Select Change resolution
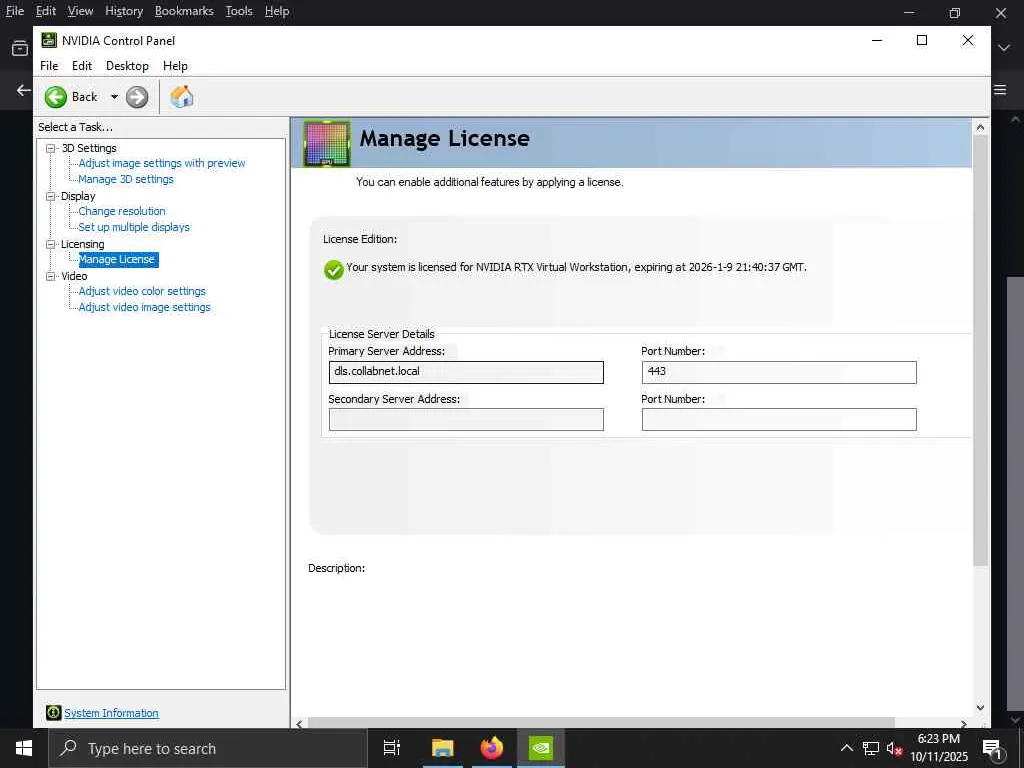1024x768 pixels. coord(122,211)
